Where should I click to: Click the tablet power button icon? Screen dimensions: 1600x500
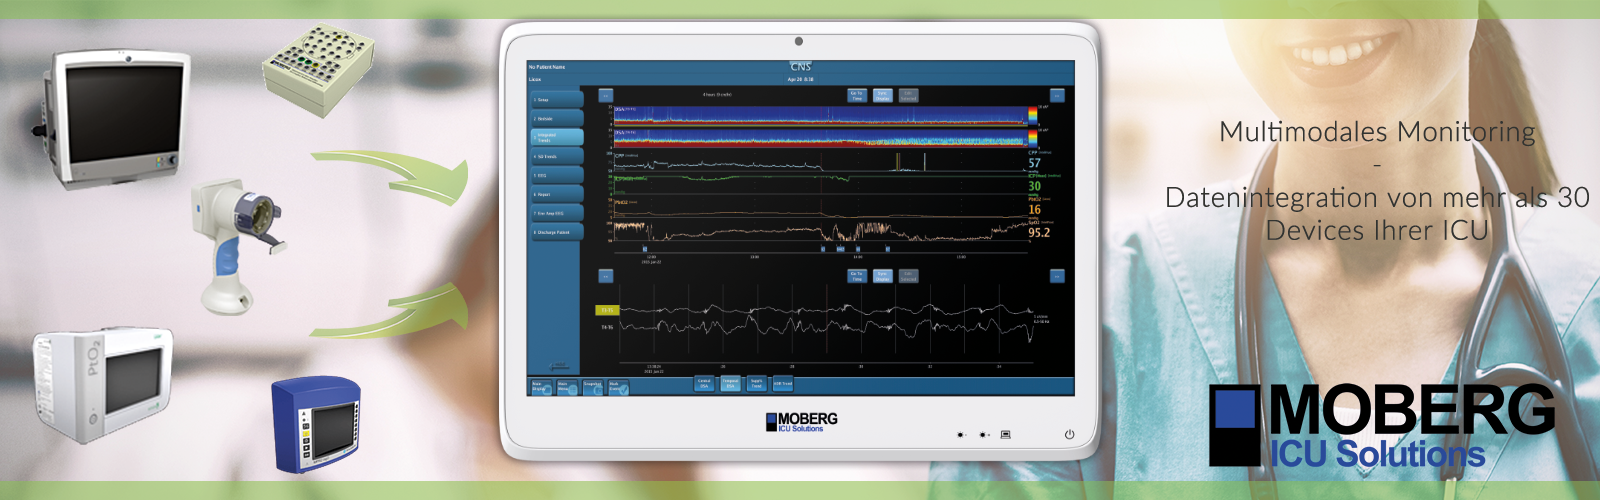click(1069, 434)
